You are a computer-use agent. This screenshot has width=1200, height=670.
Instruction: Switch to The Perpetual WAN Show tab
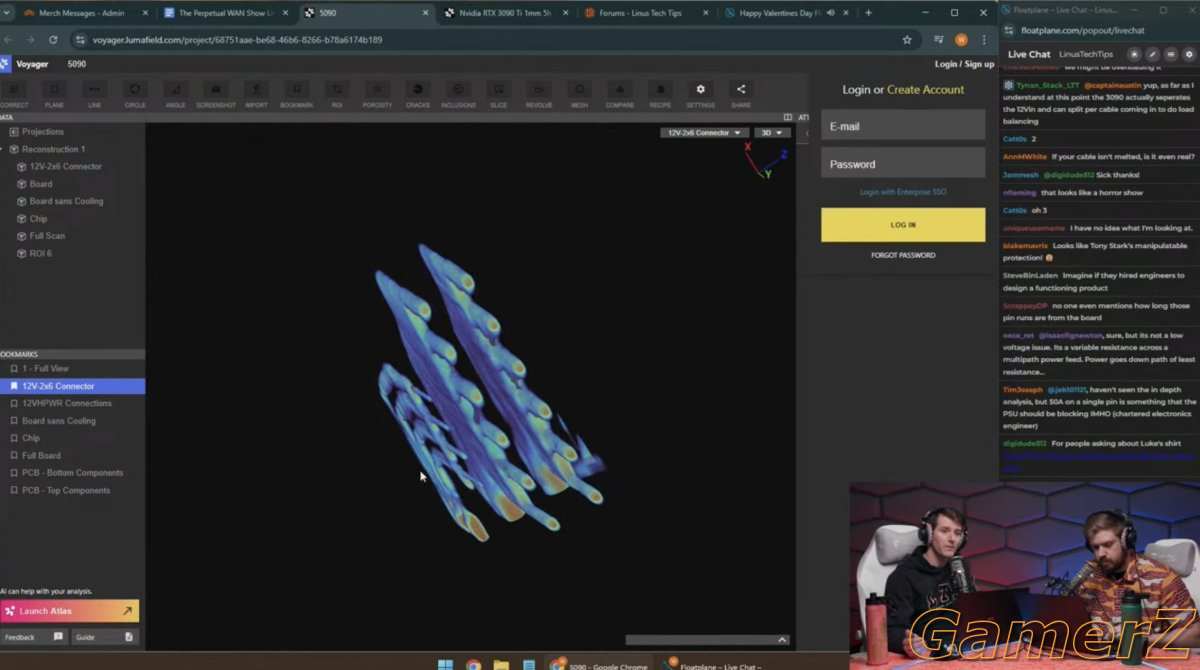point(227,13)
